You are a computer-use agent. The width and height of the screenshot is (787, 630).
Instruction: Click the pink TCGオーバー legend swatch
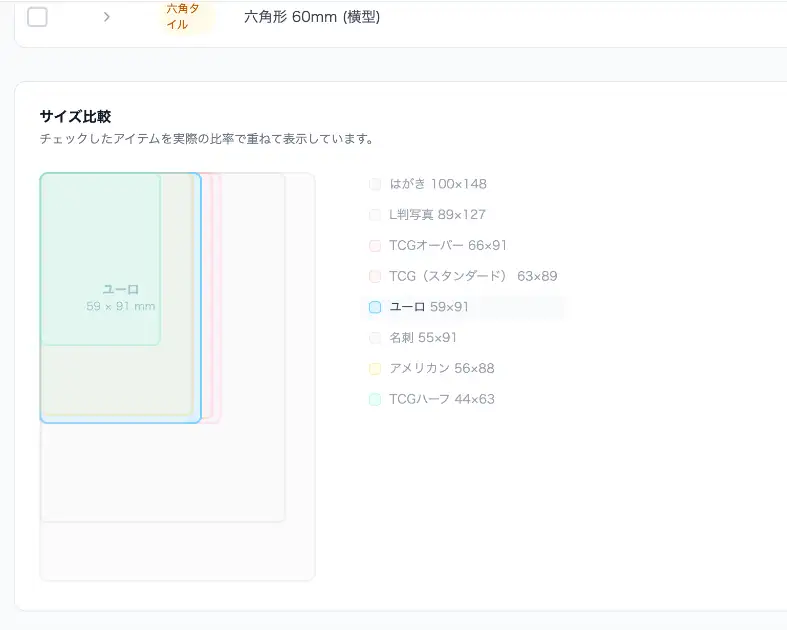375,246
